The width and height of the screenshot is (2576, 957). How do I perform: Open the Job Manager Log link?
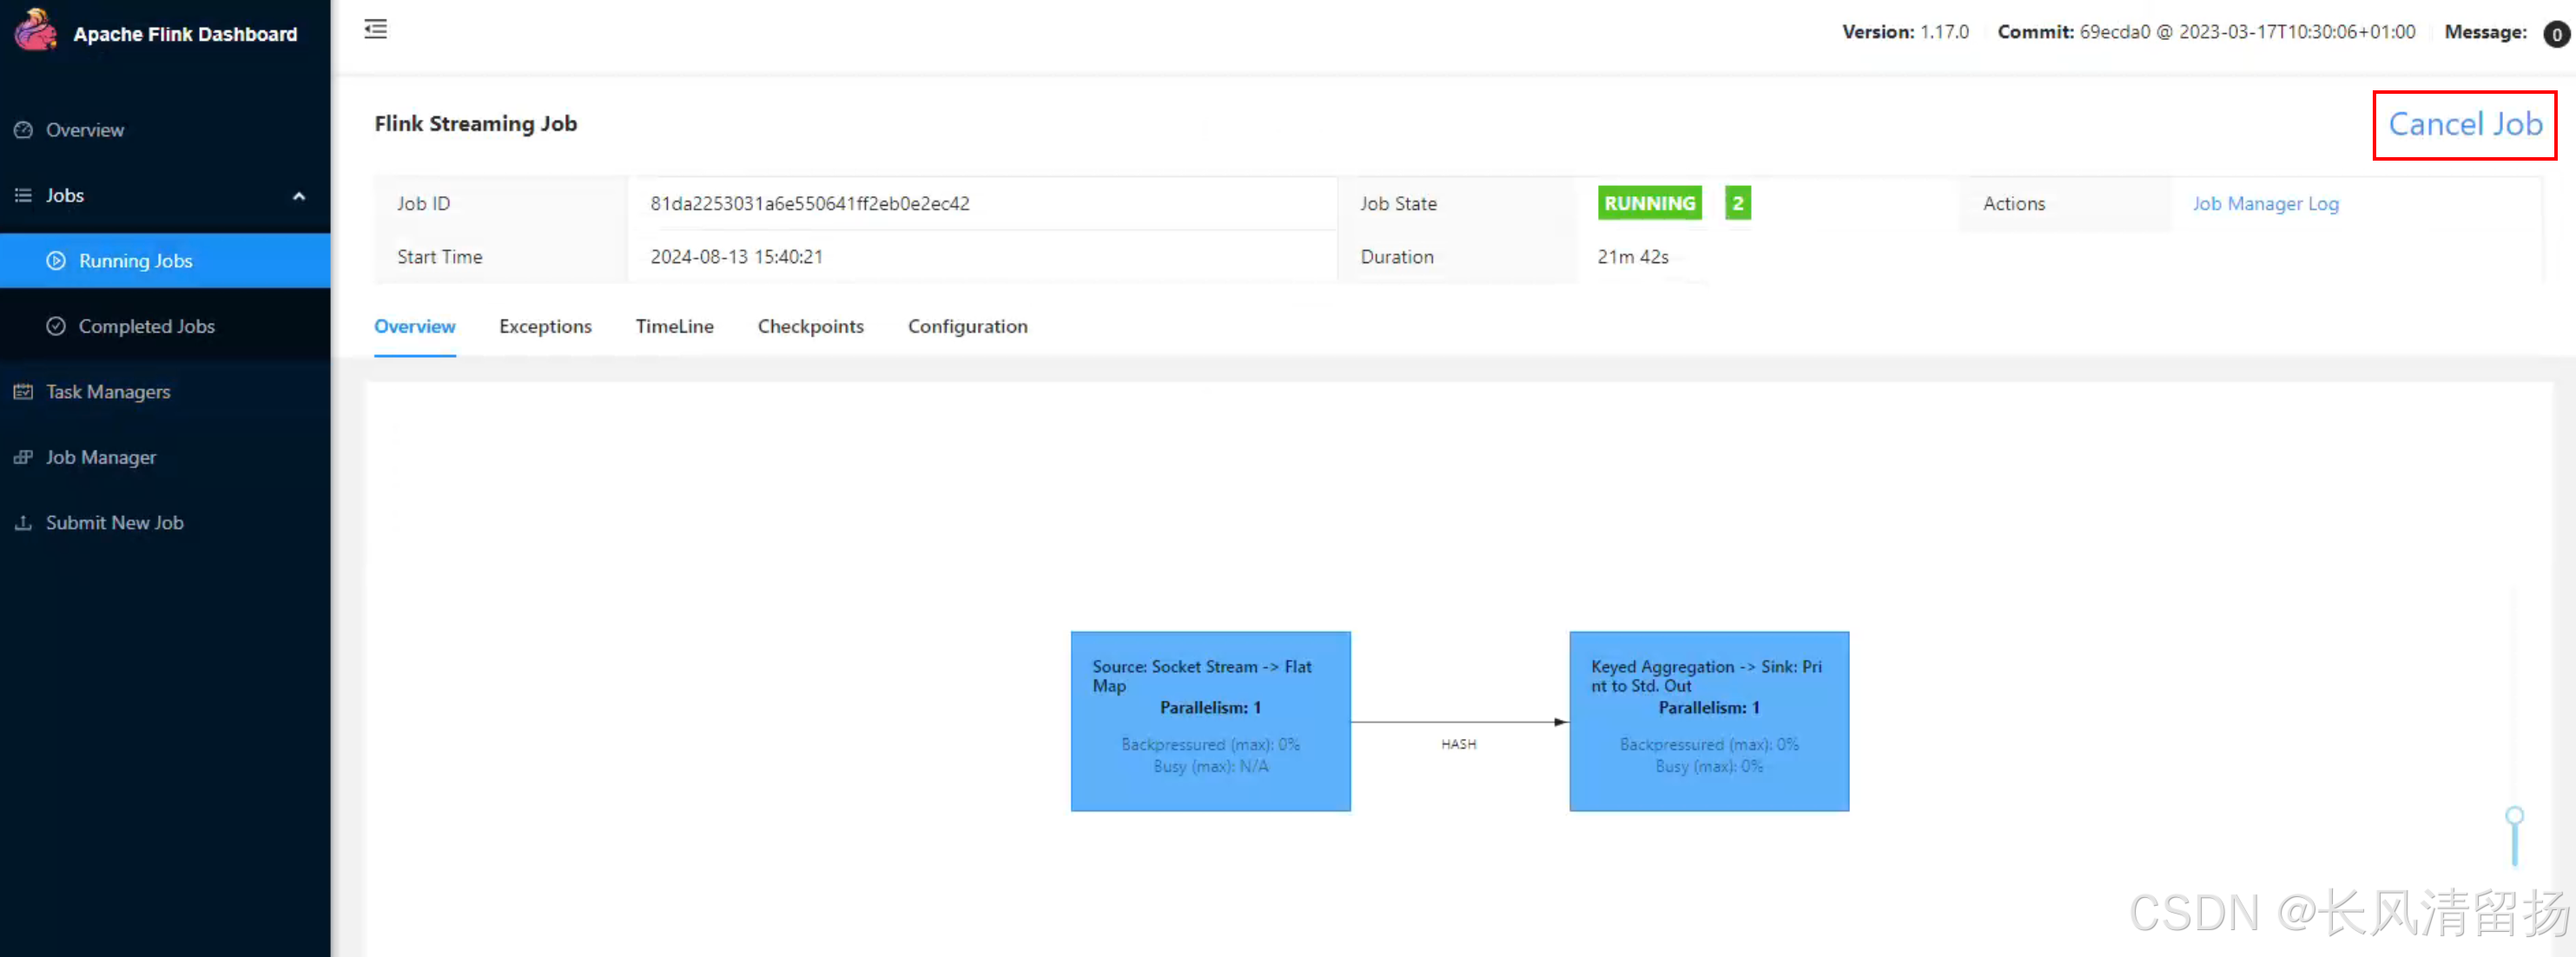[x=2266, y=204]
